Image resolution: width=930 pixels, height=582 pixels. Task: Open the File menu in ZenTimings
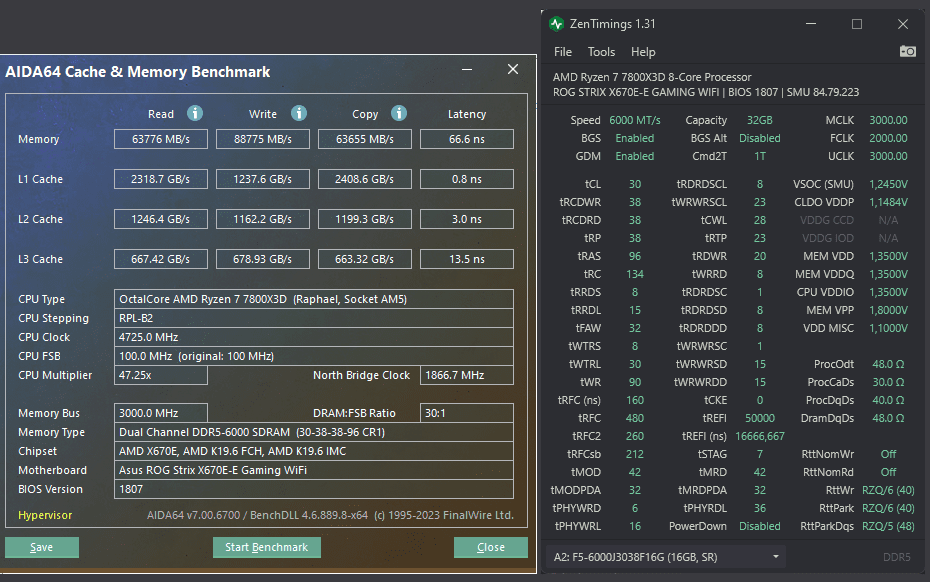click(563, 52)
